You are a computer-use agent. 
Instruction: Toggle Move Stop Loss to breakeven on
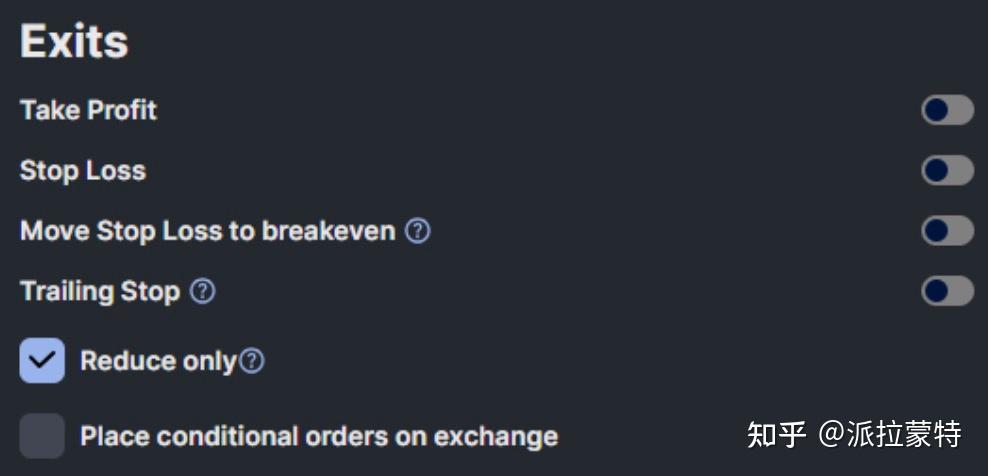point(947,231)
